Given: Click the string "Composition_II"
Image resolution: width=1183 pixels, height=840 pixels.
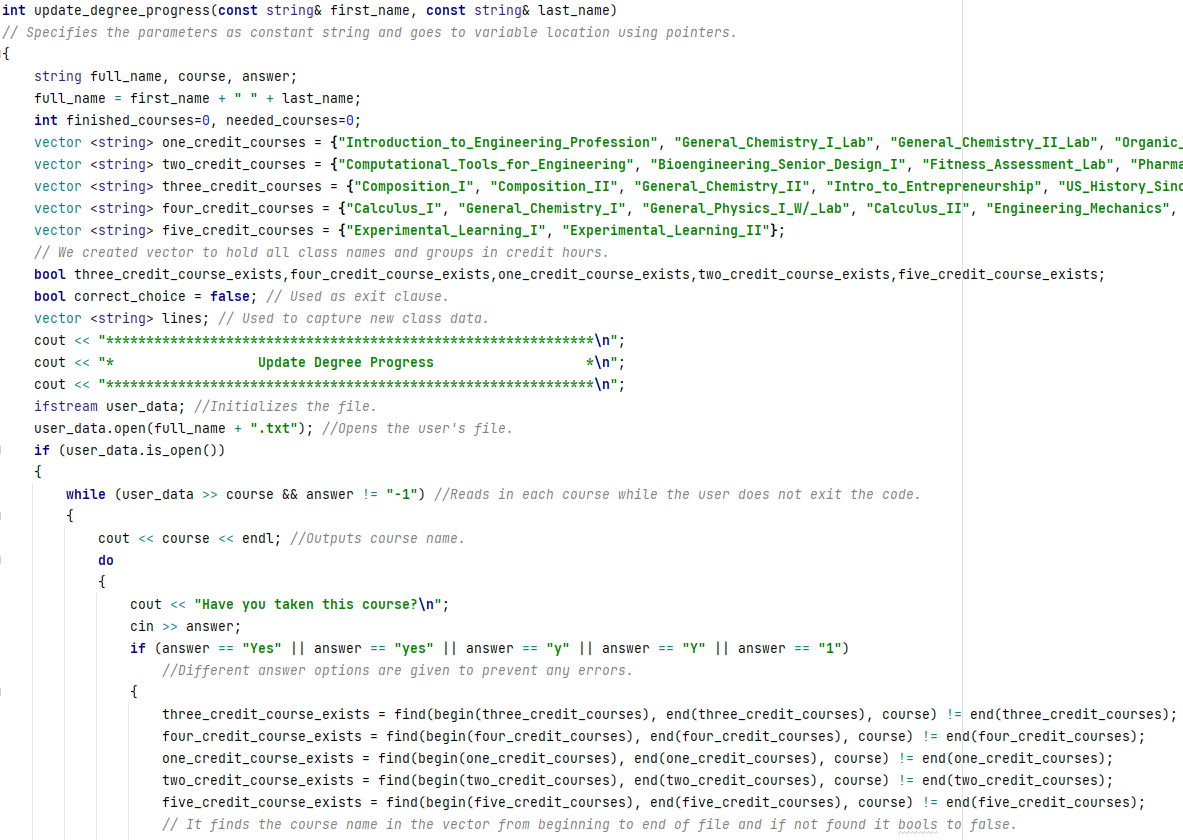Looking at the screenshot, I should (554, 186).
